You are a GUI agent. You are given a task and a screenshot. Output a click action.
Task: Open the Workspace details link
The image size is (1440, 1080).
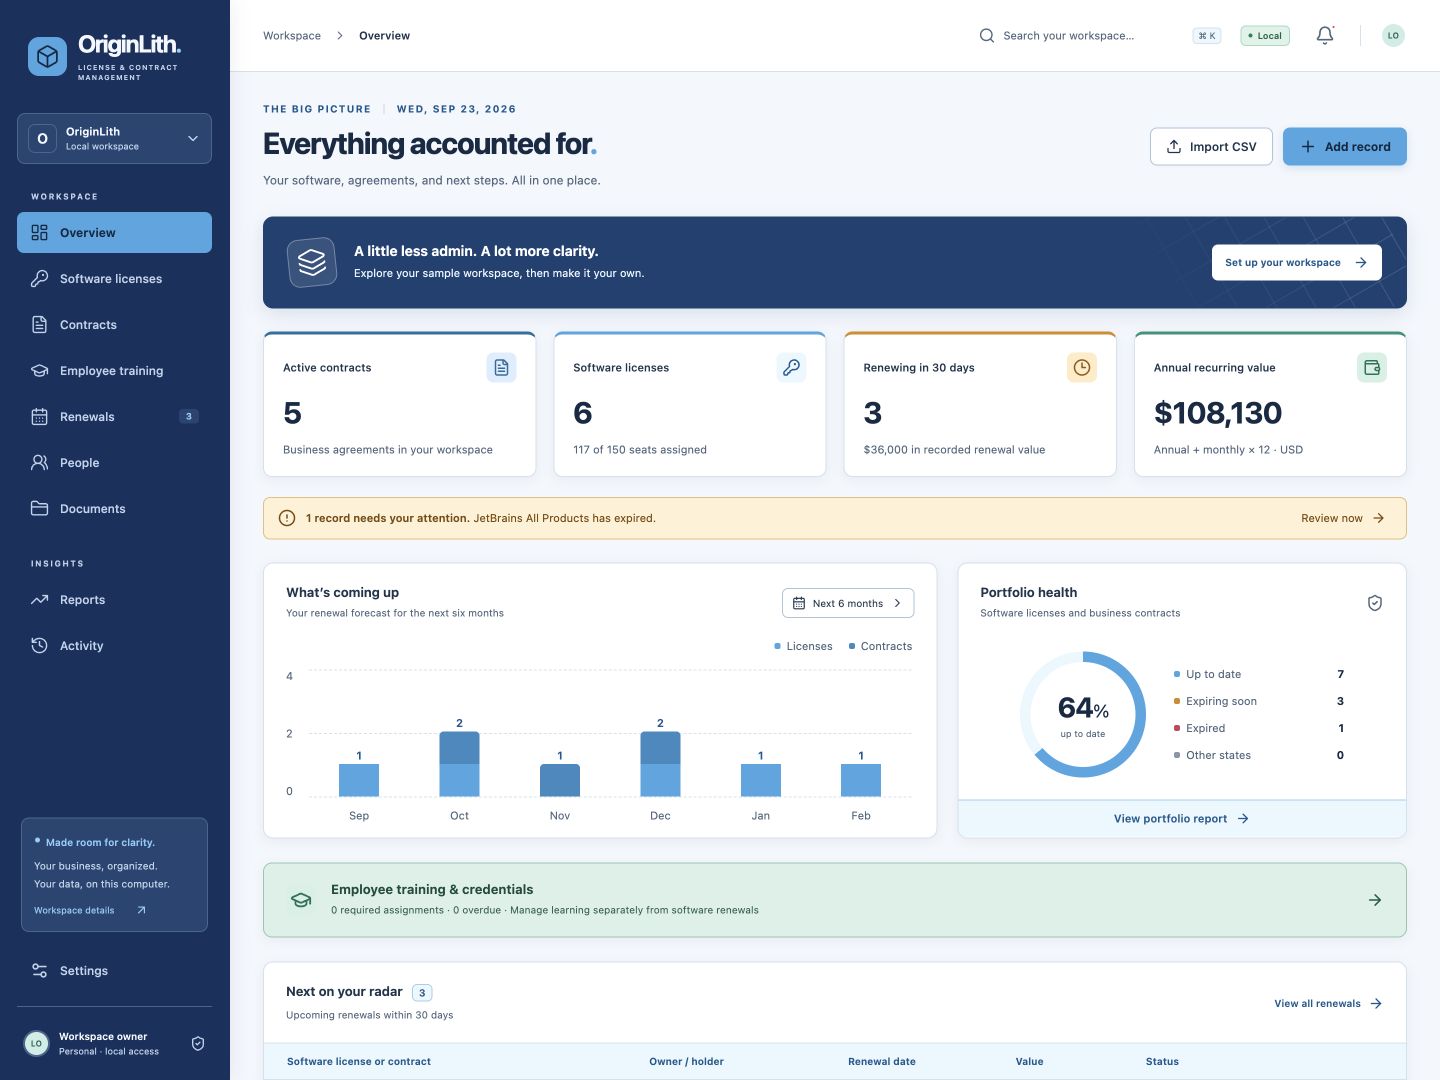click(90, 910)
